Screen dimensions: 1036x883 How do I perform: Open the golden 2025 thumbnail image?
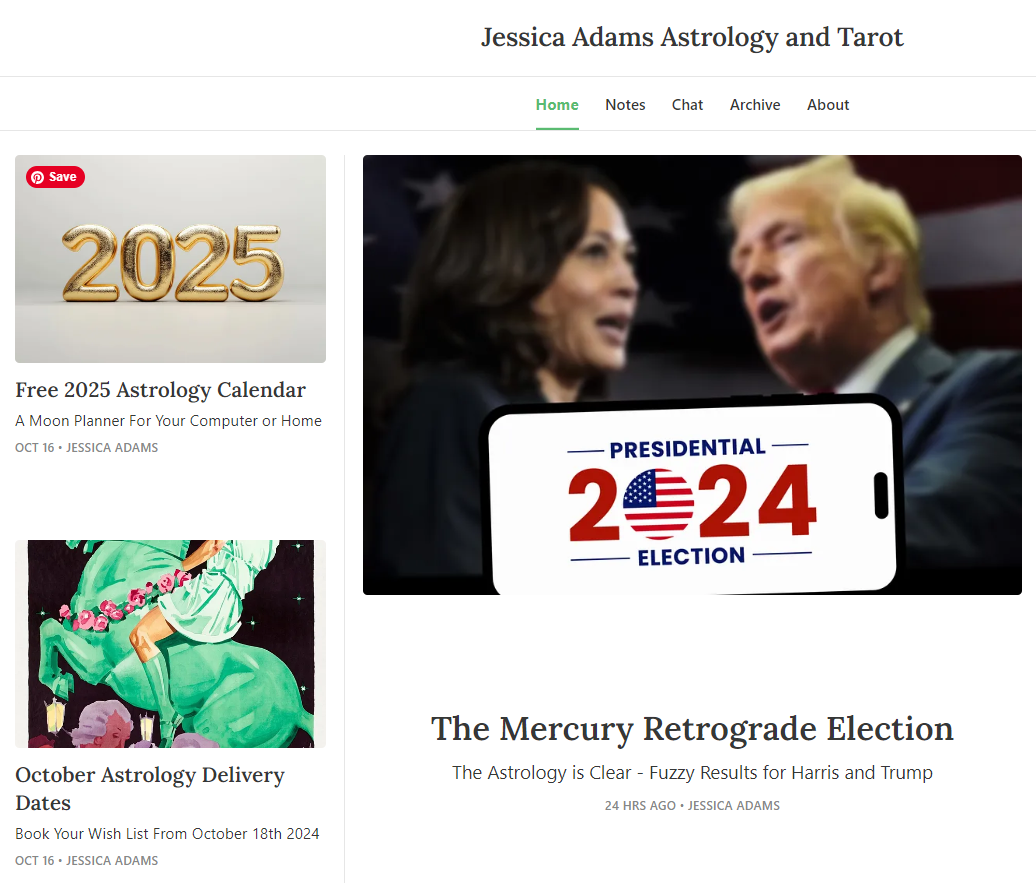(170, 258)
